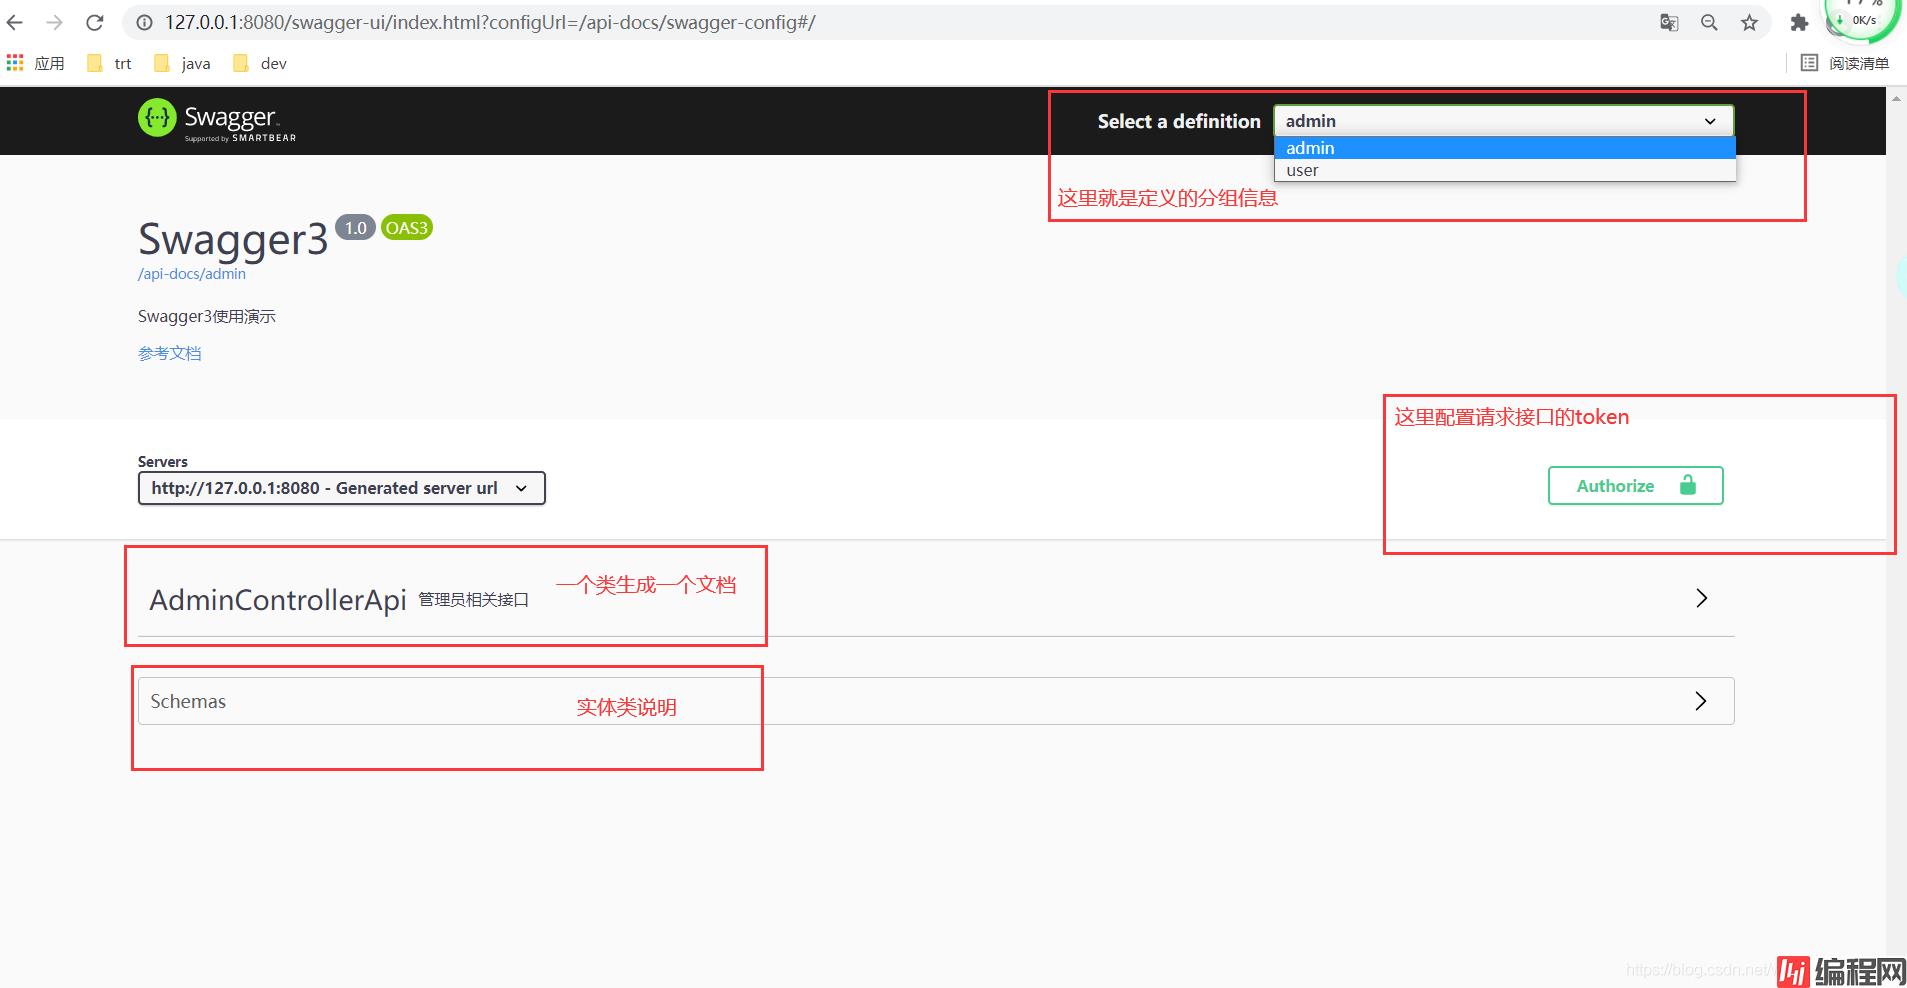The image size is (1907, 988).
Task: Expand the Schemas section
Action: [x=935, y=701]
